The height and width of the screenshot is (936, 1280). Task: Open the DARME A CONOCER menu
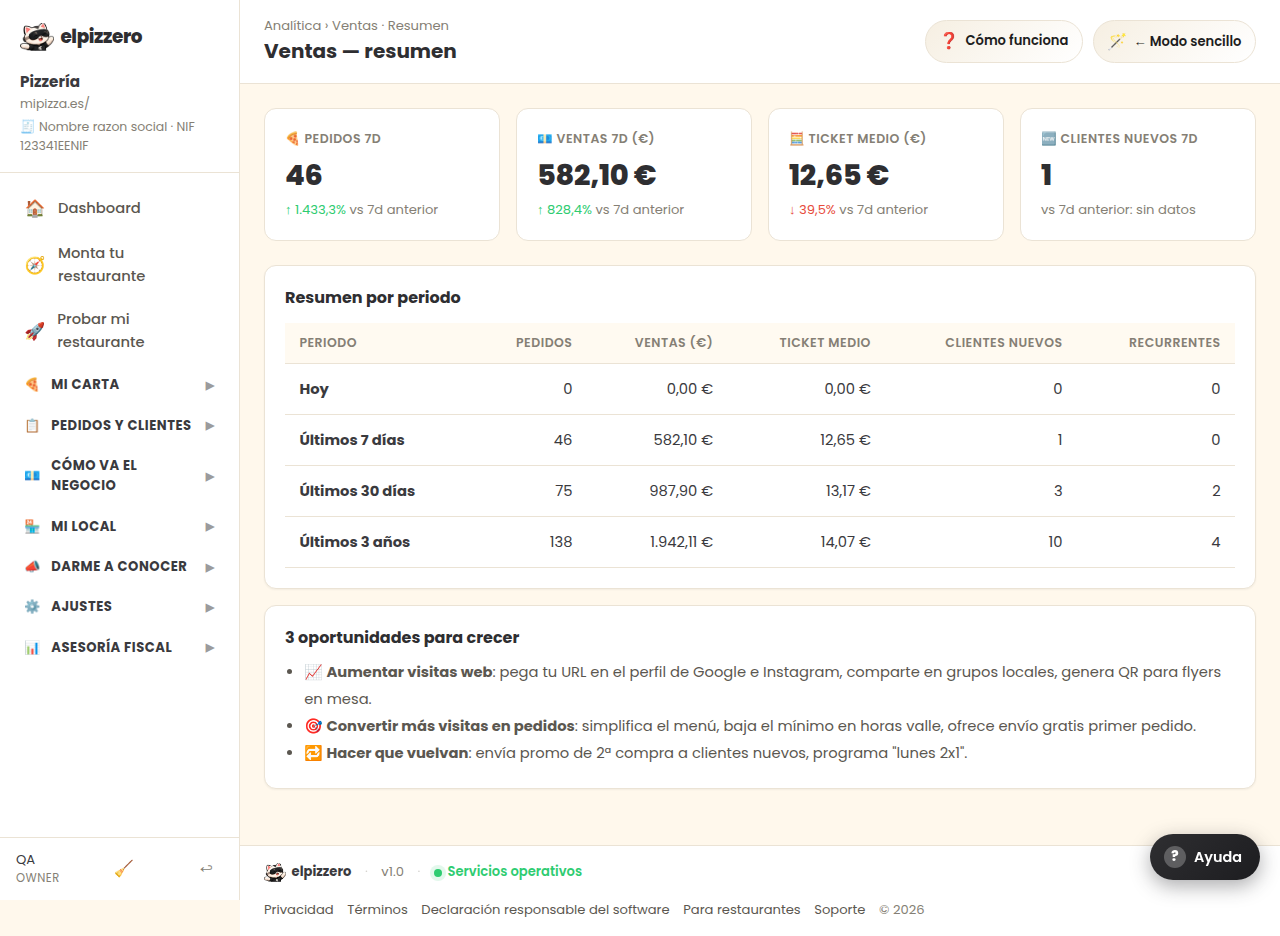(x=120, y=566)
